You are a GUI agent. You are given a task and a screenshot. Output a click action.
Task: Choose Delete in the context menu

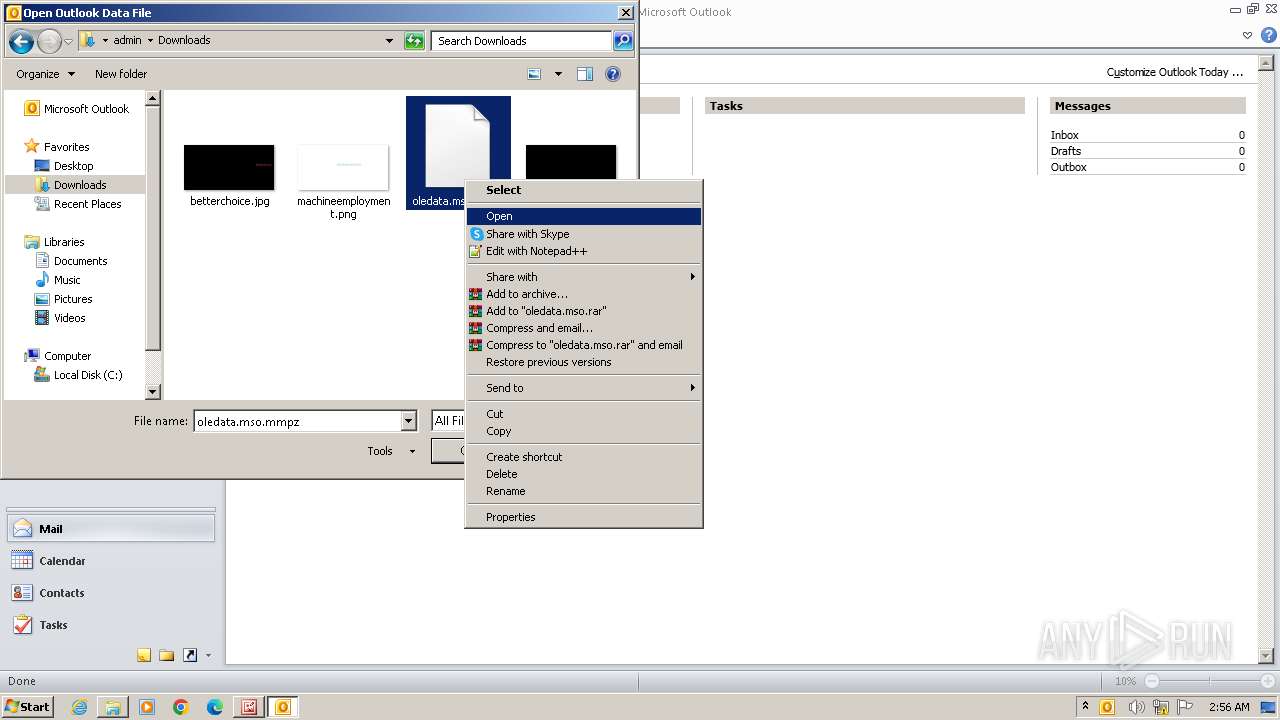(x=584, y=474)
